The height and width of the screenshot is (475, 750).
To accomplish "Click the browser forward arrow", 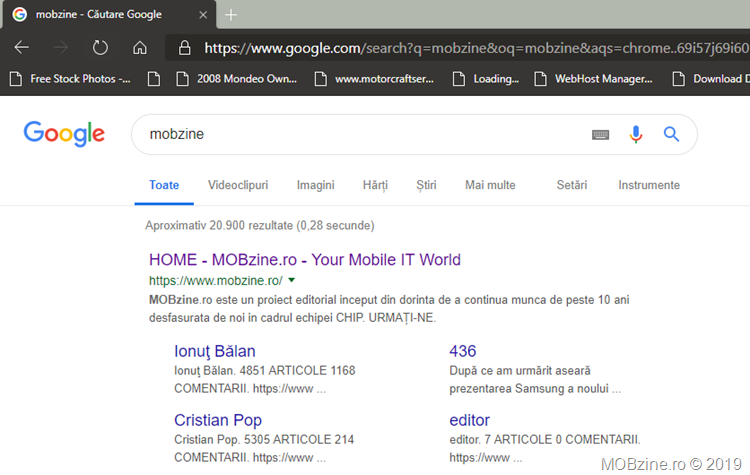I will click(60, 47).
